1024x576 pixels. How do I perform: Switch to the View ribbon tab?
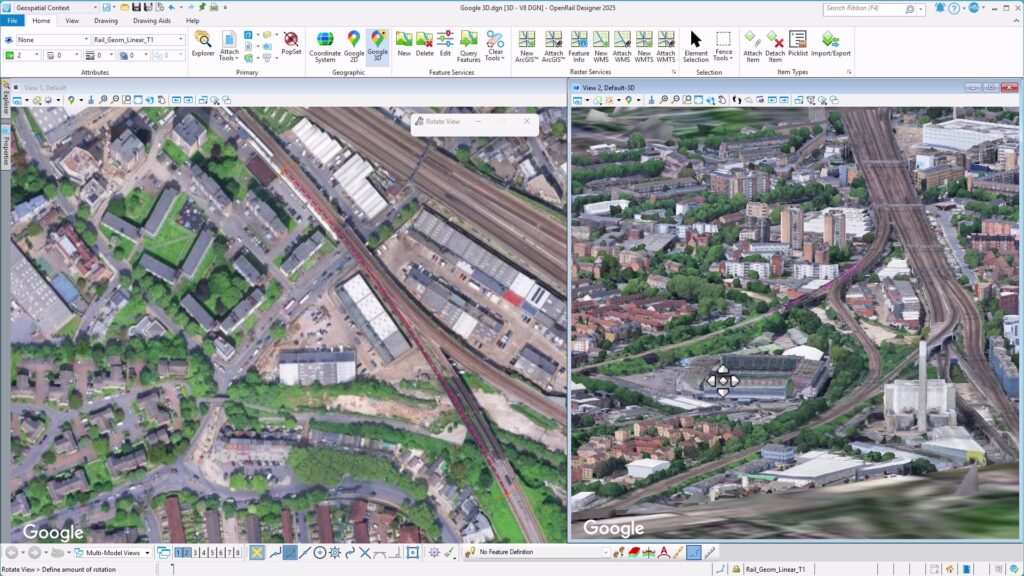tap(72, 21)
